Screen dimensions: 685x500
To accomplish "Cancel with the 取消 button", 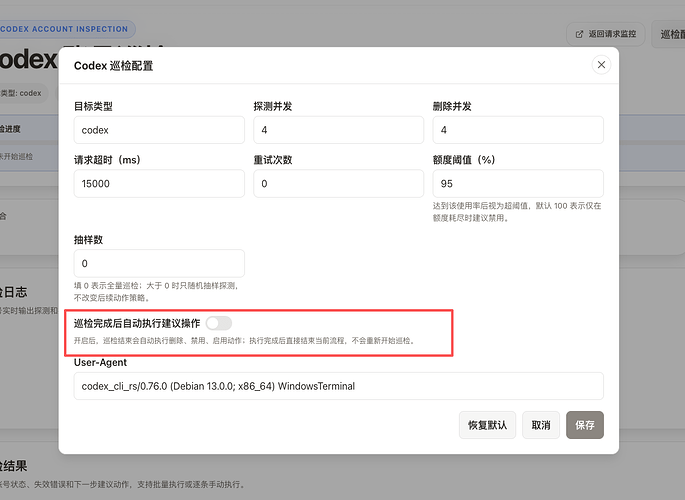I will (x=541, y=425).
